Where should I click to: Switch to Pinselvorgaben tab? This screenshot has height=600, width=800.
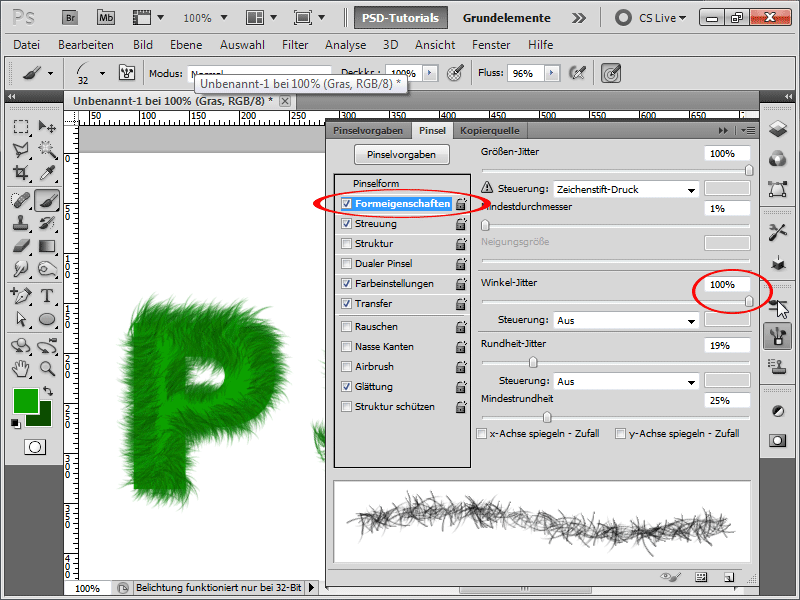pos(368,131)
